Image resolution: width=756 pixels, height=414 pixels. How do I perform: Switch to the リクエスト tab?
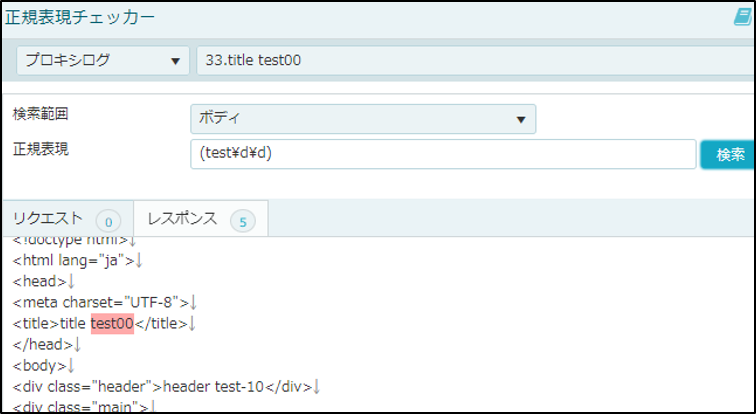[68, 219]
